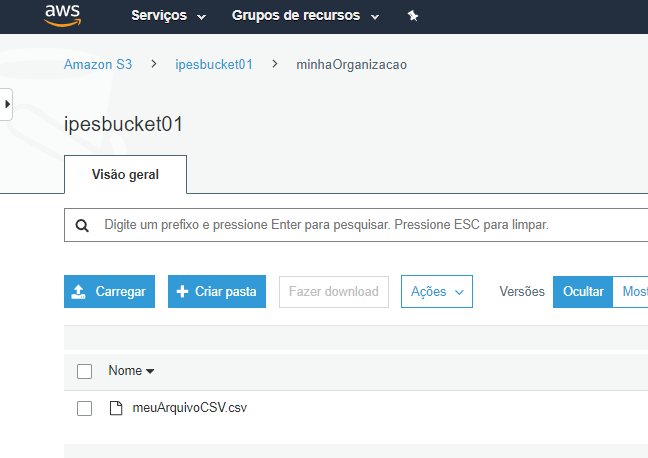This screenshot has width=648, height=458.
Task: Go to Amazon S3 breadcrumb link
Action: pyautogui.click(x=98, y=64)
